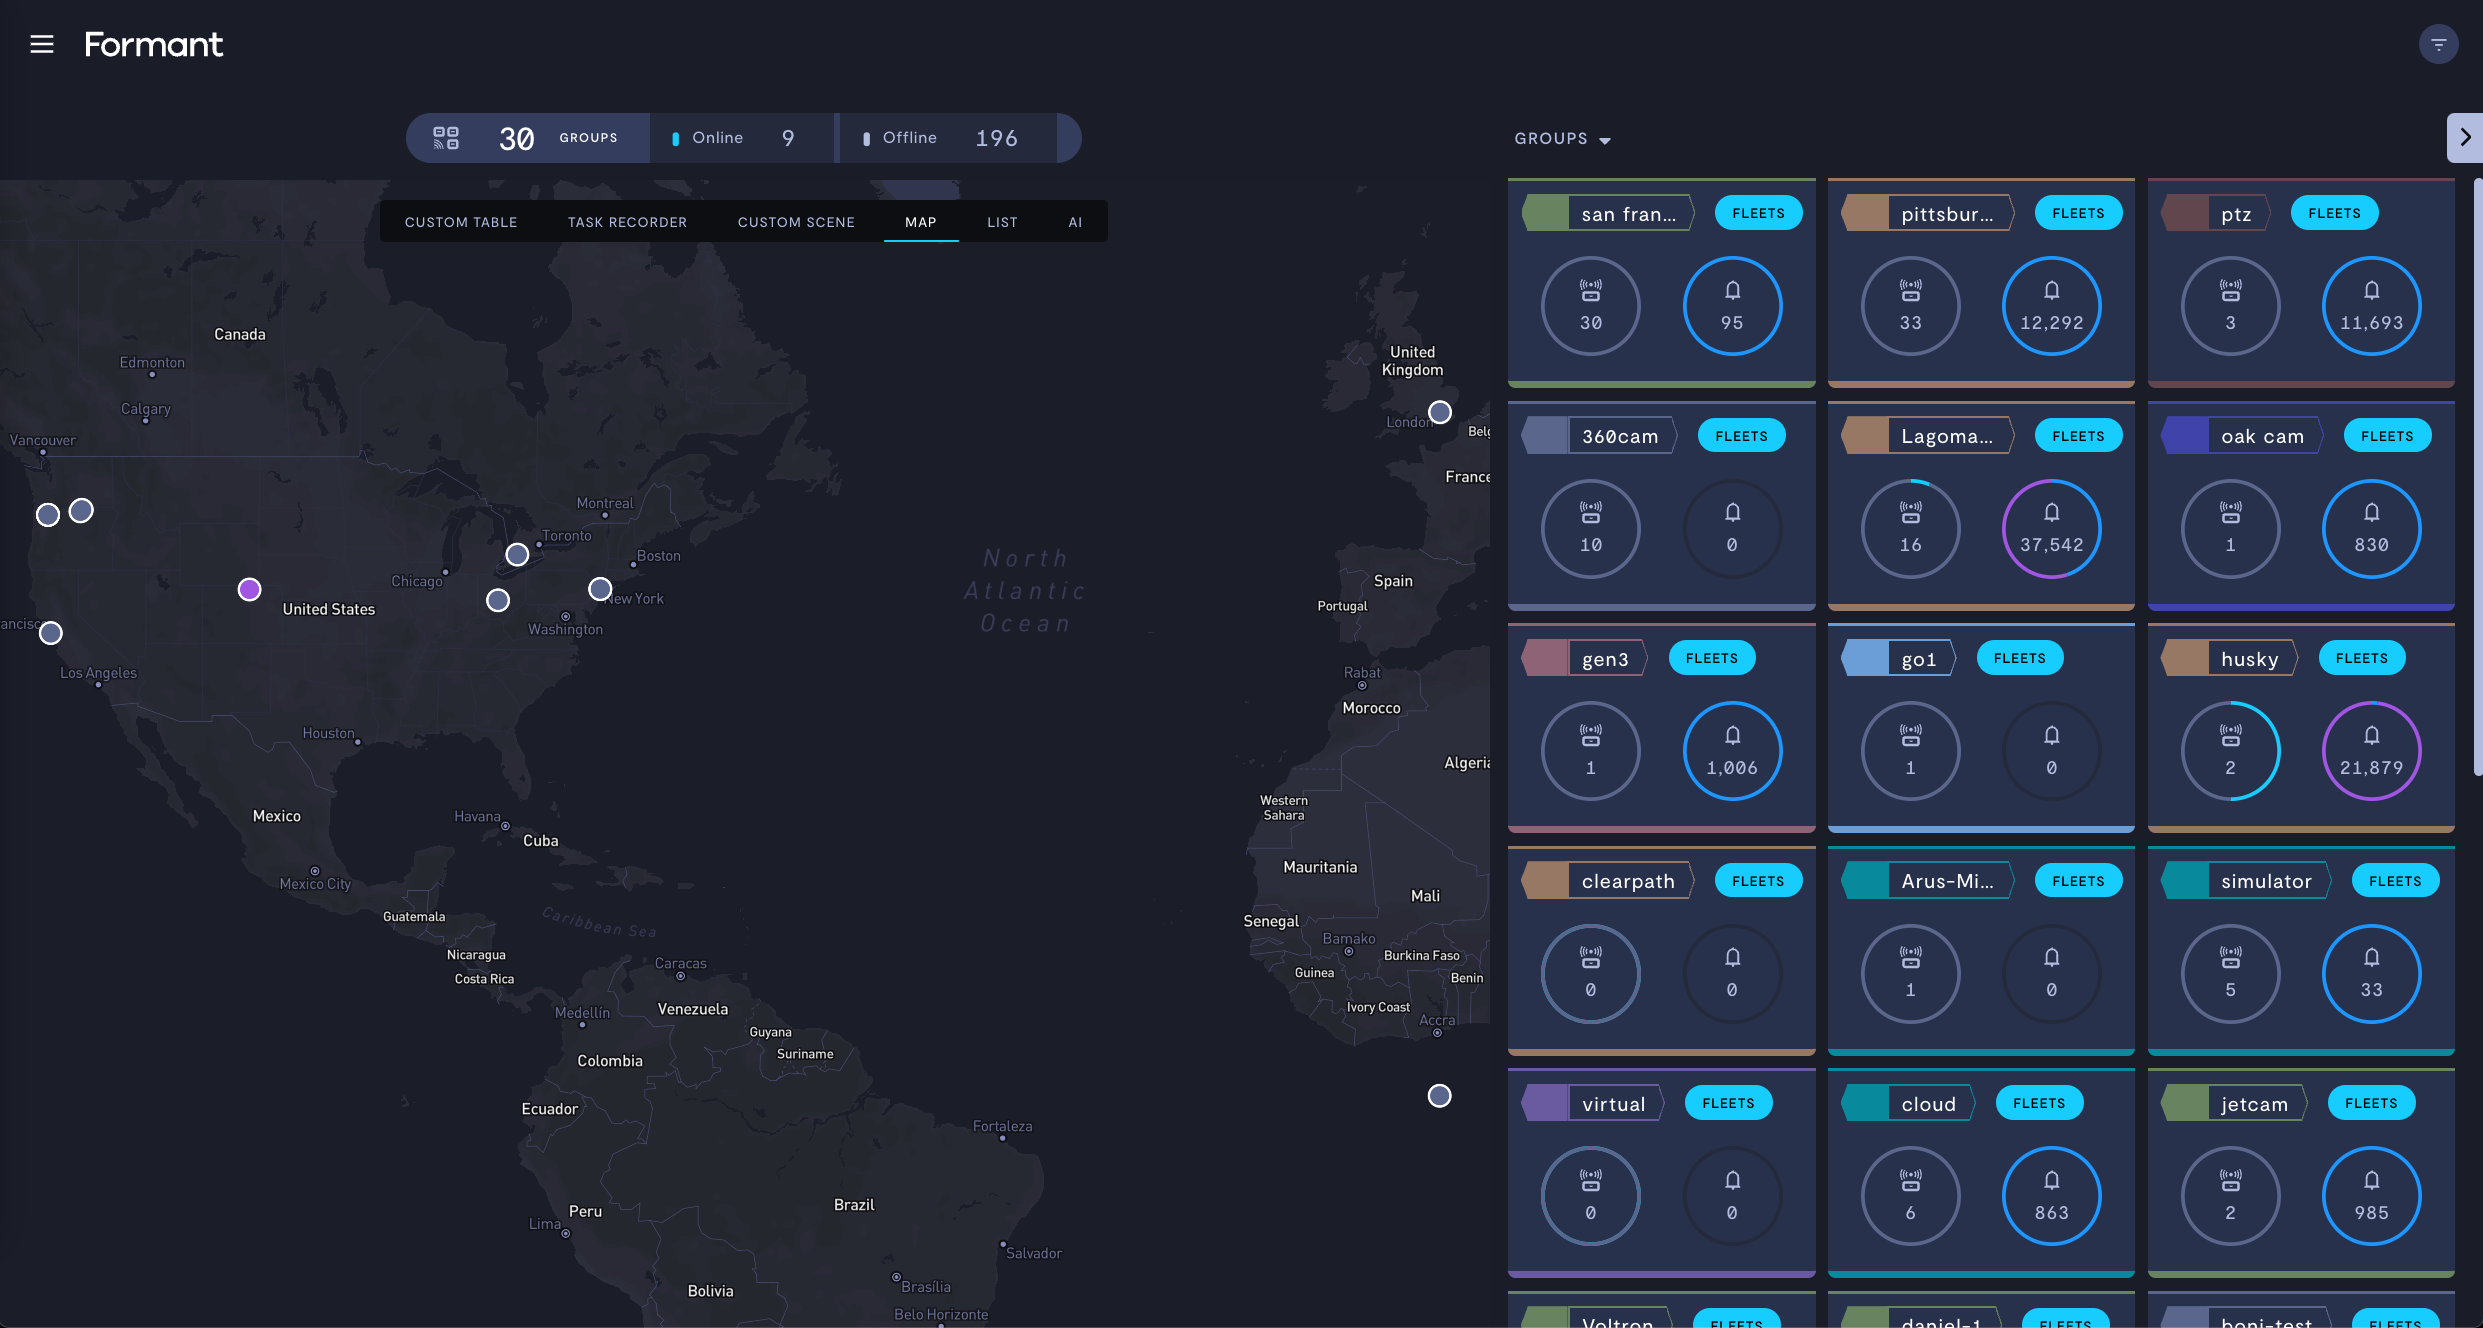Open FLEETS for ptz group
Image resolution: width=2483 pixels, height=1328 pixels.
point(2334,213)
